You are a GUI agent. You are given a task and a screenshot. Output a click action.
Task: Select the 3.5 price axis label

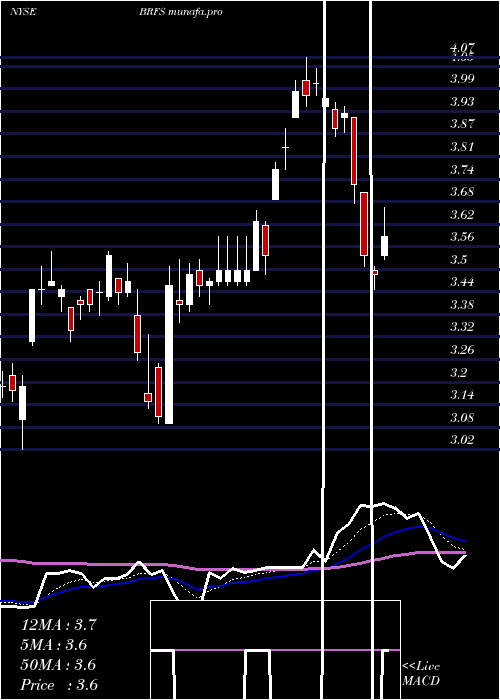pos(459,260)
